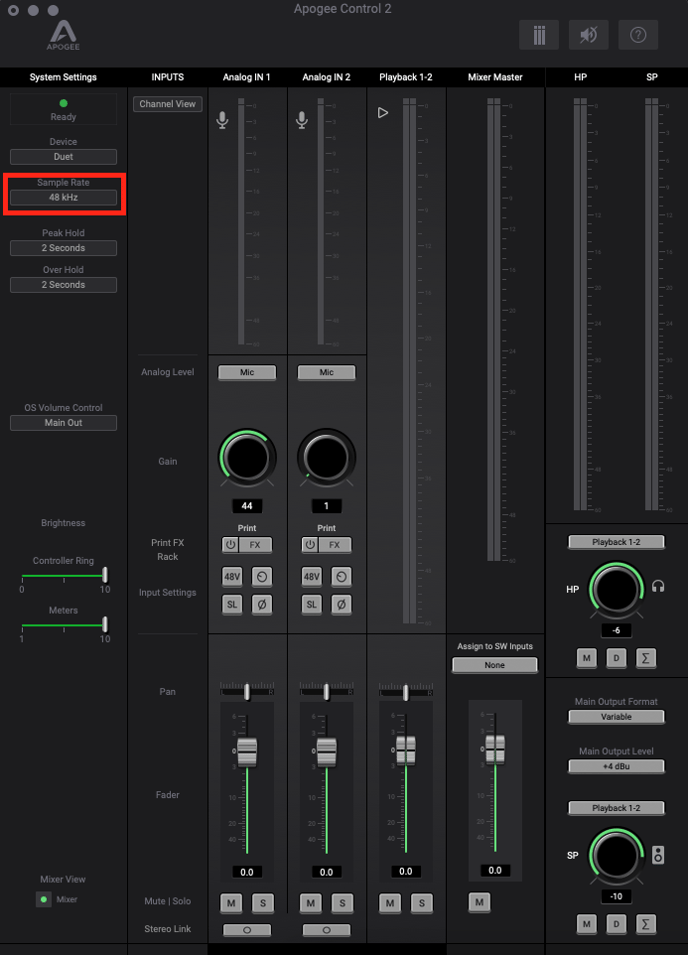Viewport: 688px width, 955px height.
Task: Click the Analog IN 1 fader handle
Action: 247,751
